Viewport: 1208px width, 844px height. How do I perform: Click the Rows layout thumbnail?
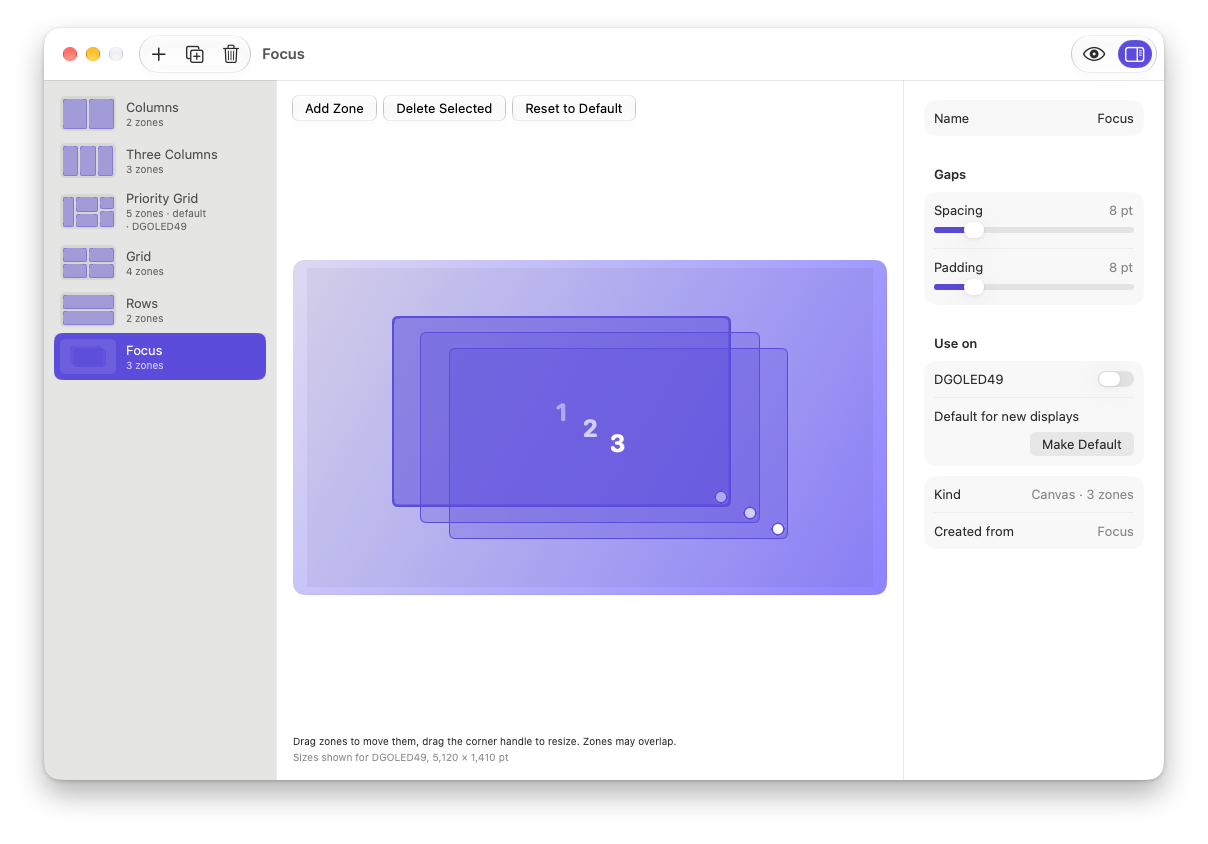coord(88,310)
